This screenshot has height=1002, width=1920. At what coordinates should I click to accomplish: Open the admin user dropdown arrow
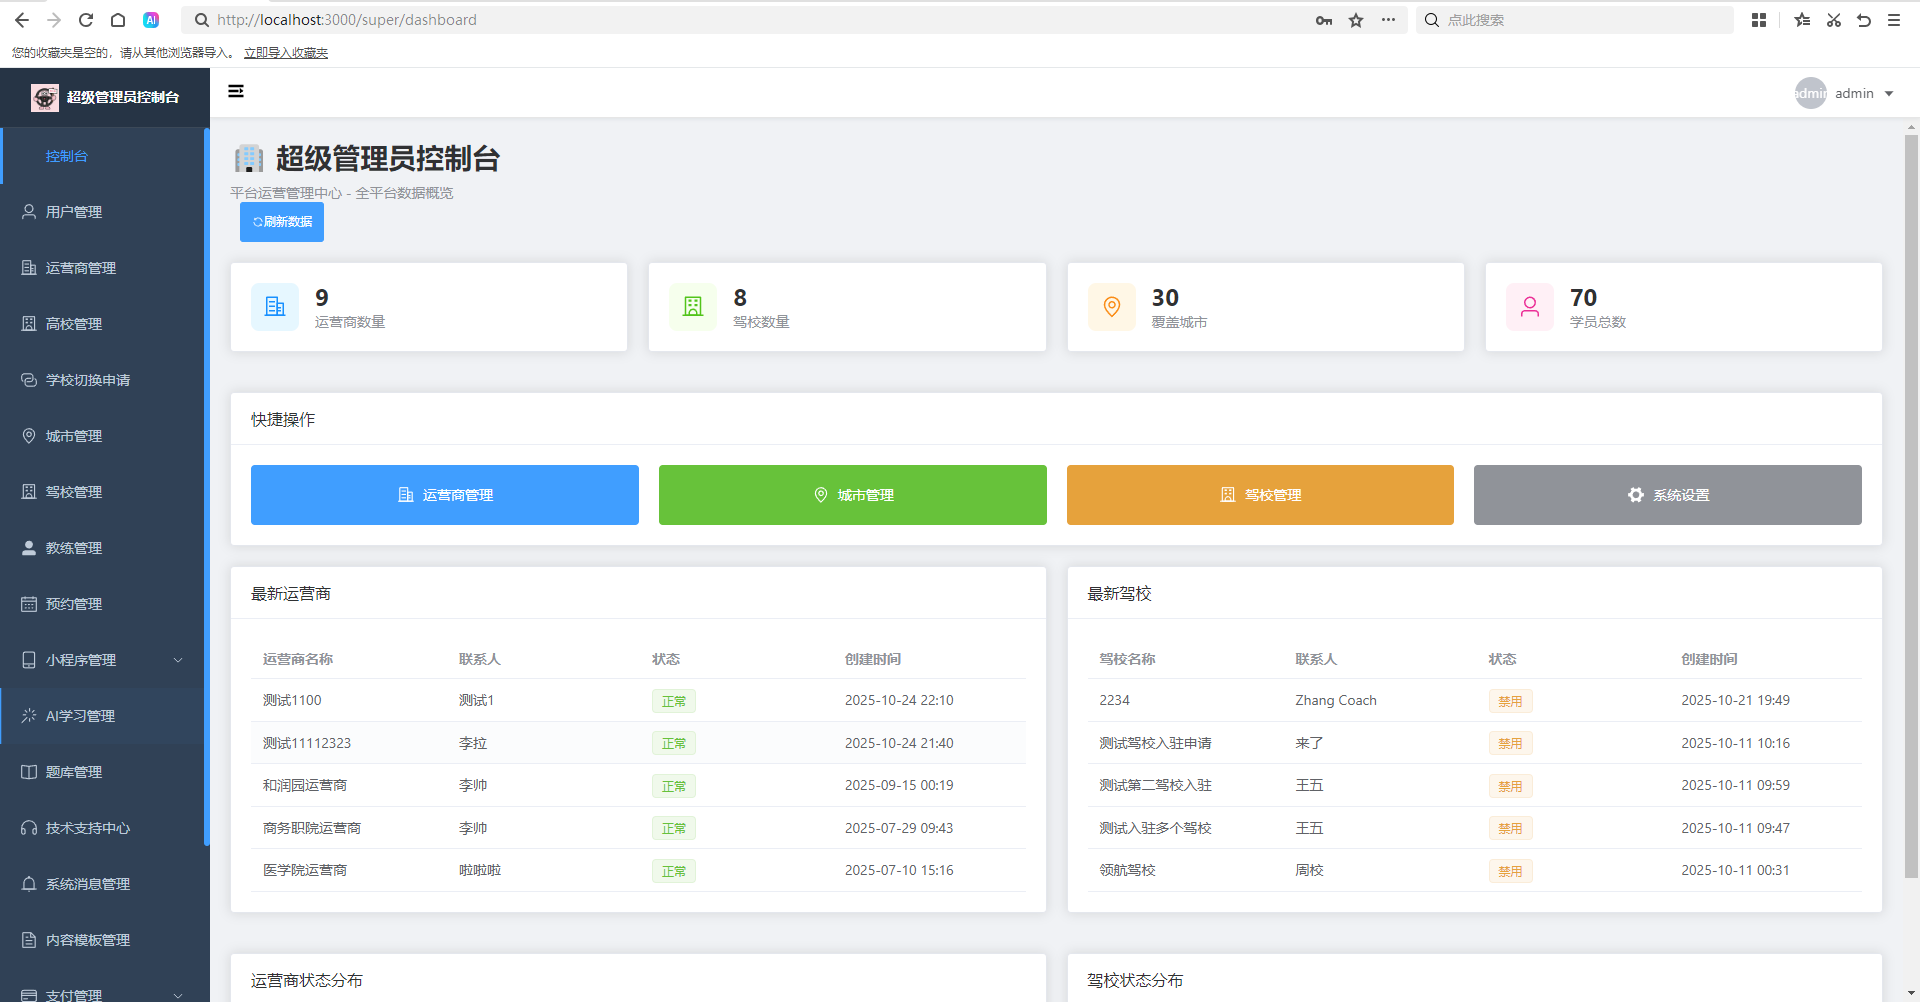pos(1889,94)
